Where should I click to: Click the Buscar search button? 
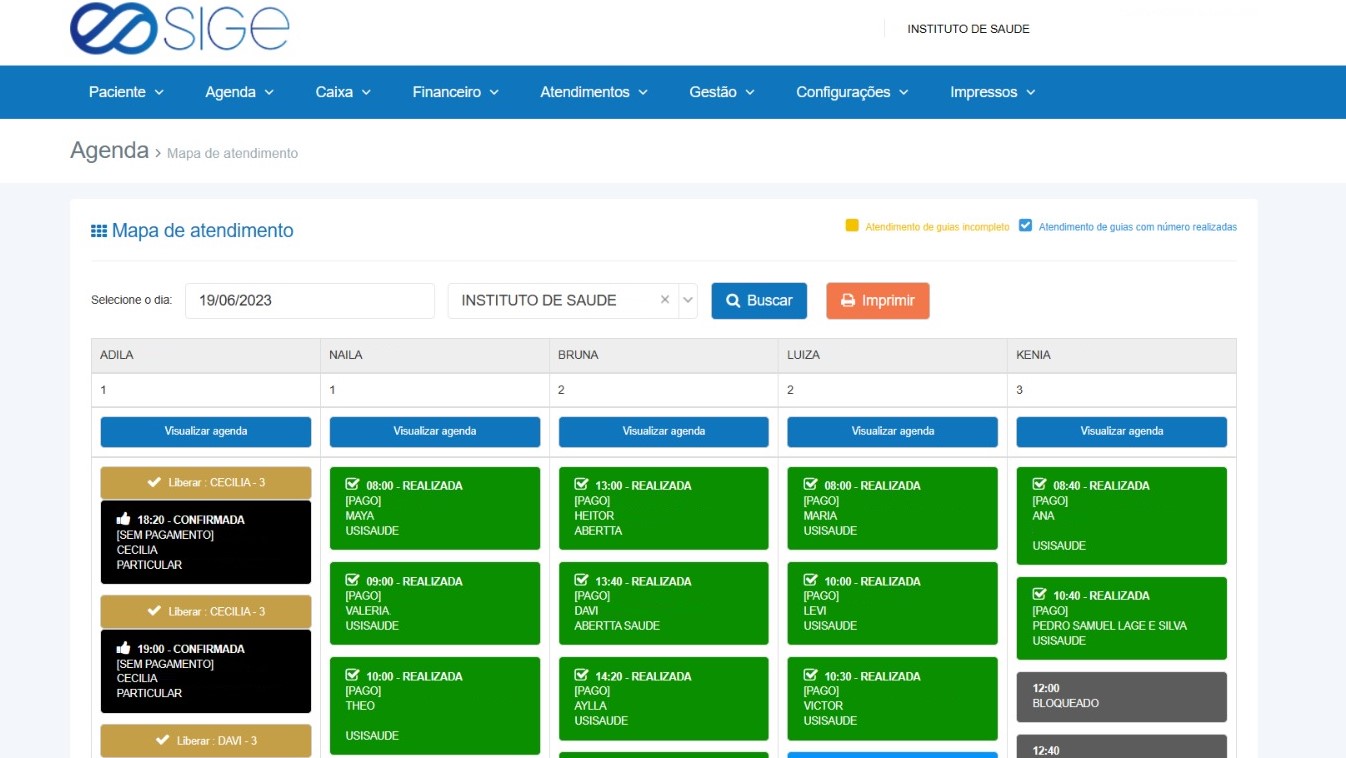[759, 301]
